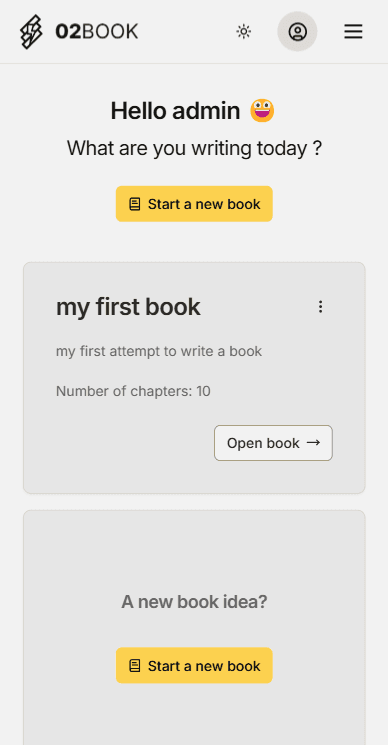
Task: Select the book description text line
Action: tap(159, 351)
